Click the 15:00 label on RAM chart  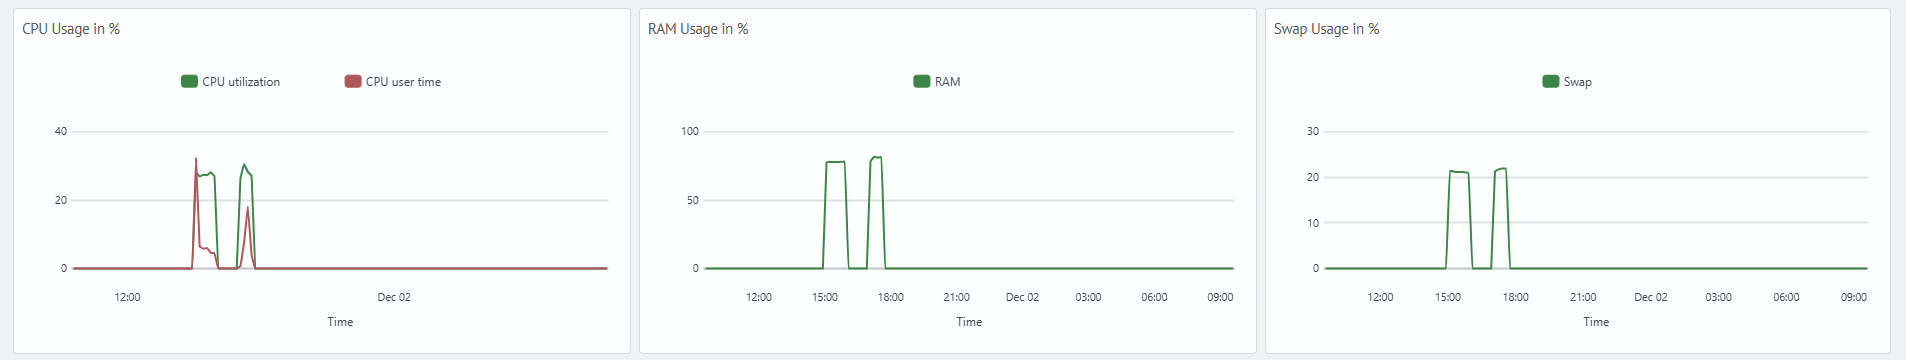point(825,297)
